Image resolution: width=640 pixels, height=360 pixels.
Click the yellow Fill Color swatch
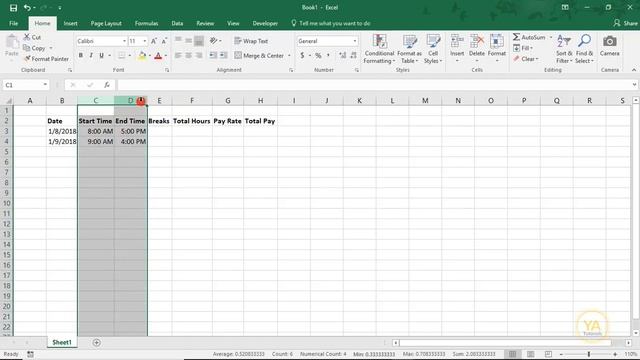tap(142, 56)
